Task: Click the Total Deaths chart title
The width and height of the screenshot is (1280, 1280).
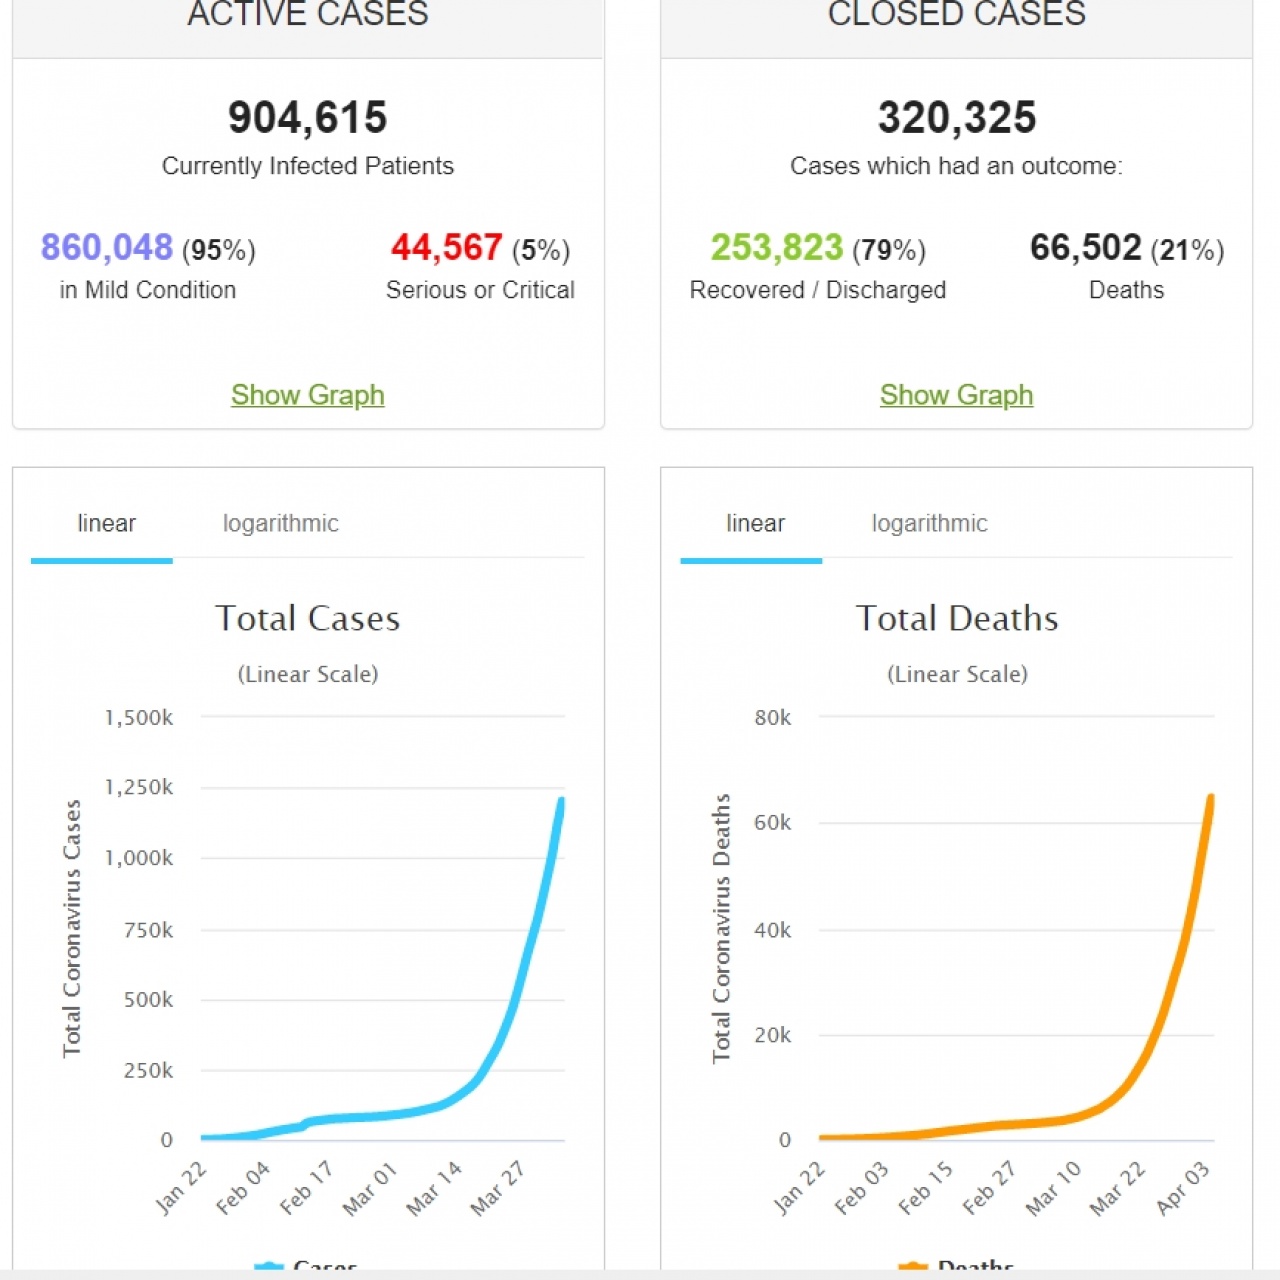Action: 956,618
